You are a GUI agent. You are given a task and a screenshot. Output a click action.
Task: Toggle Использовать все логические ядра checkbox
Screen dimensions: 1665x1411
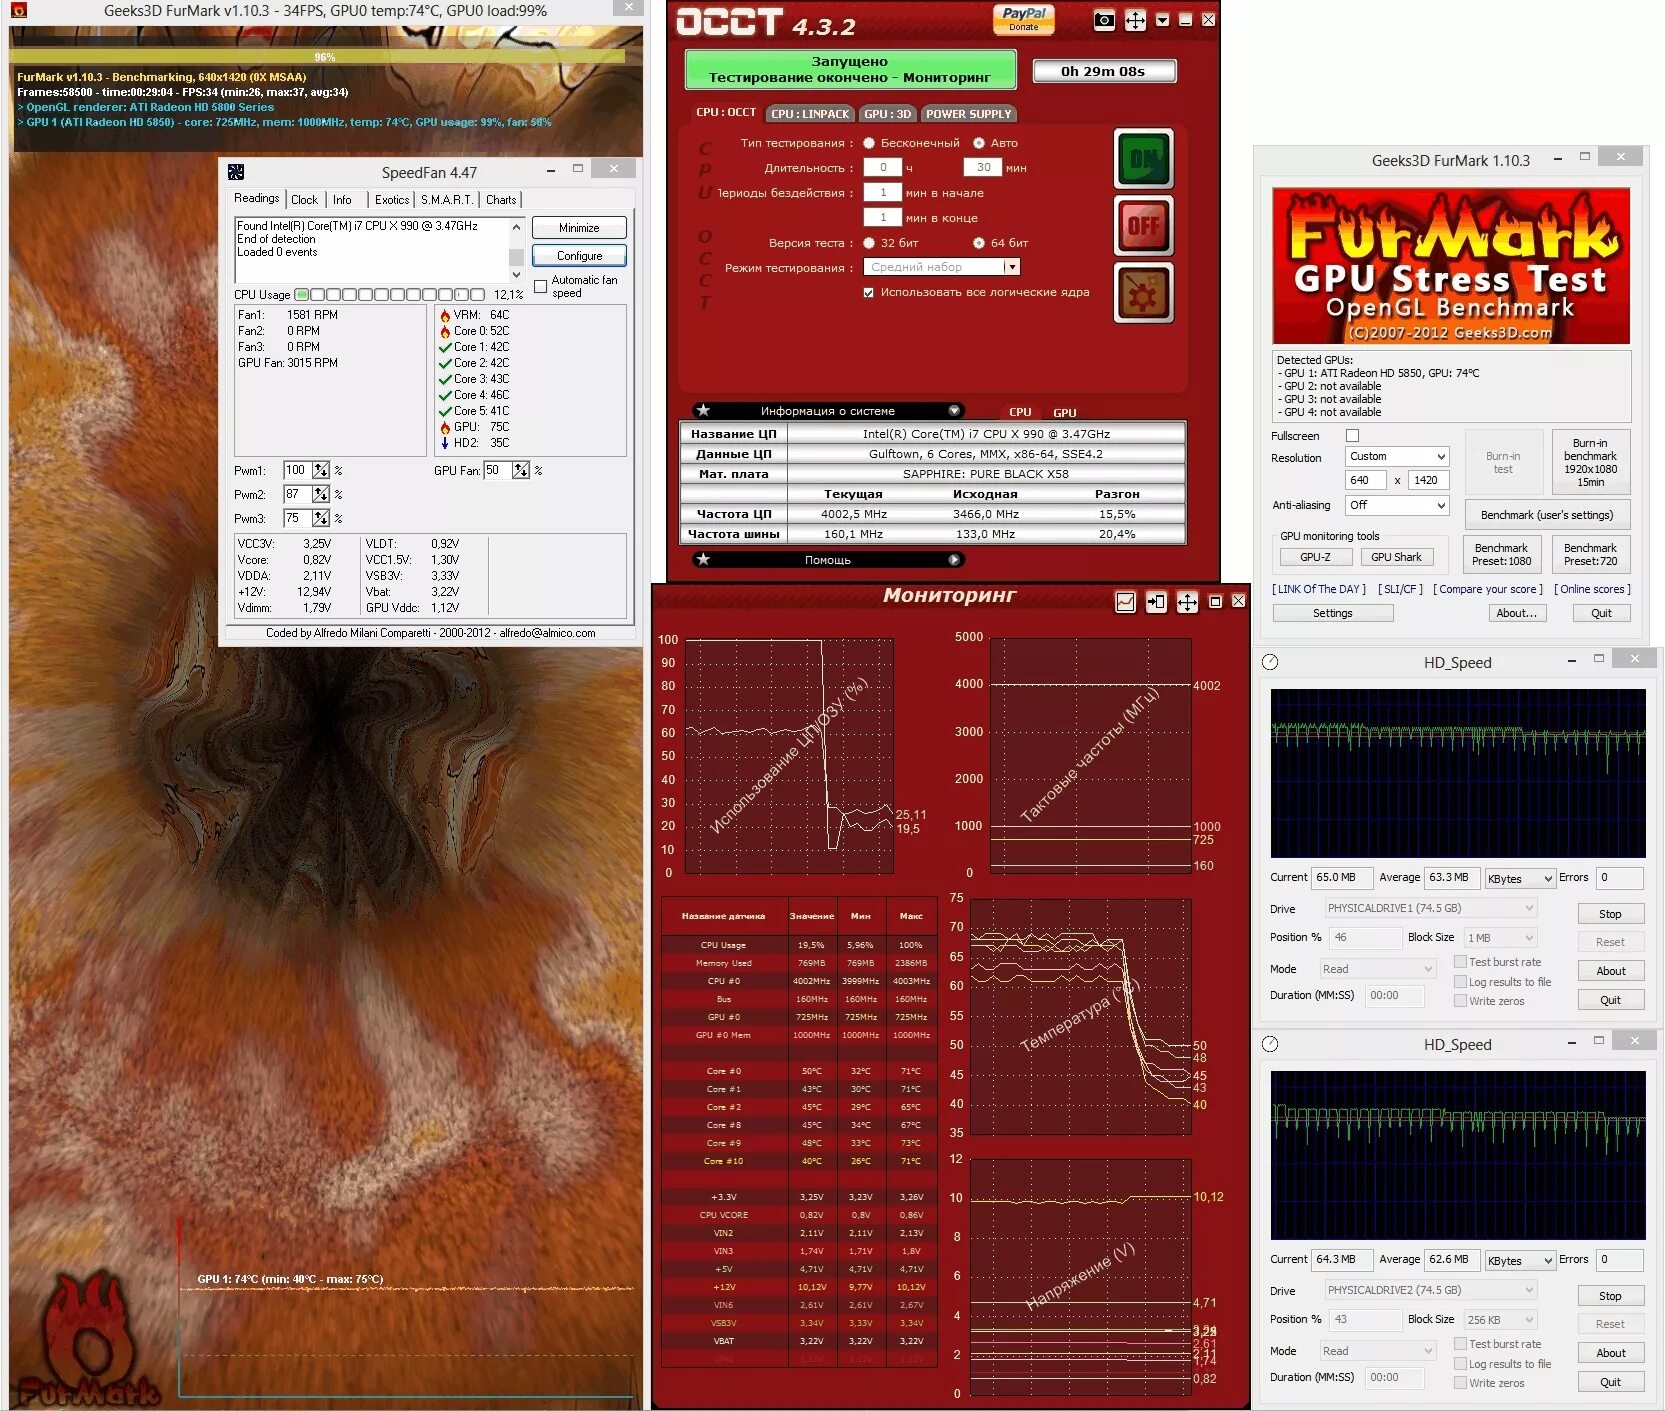pos(869,292)
